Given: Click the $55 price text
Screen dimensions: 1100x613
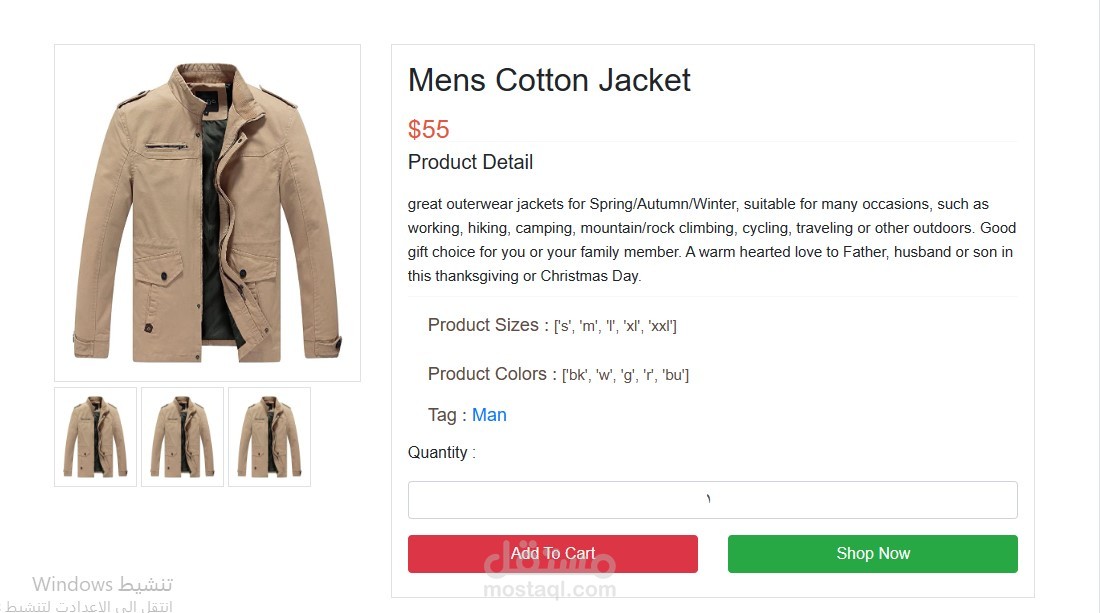Looking at the screenshot, I should 429,129.
